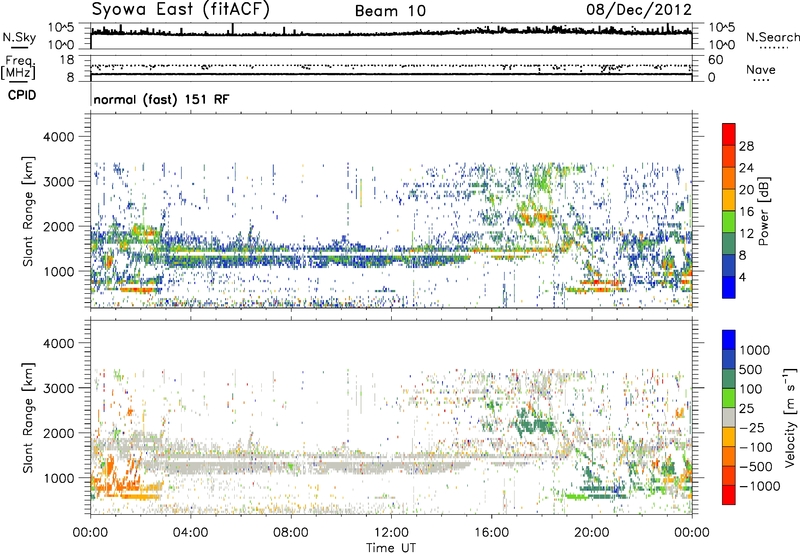Click the "18" tick on frequency axis

[x=66, y=60]
